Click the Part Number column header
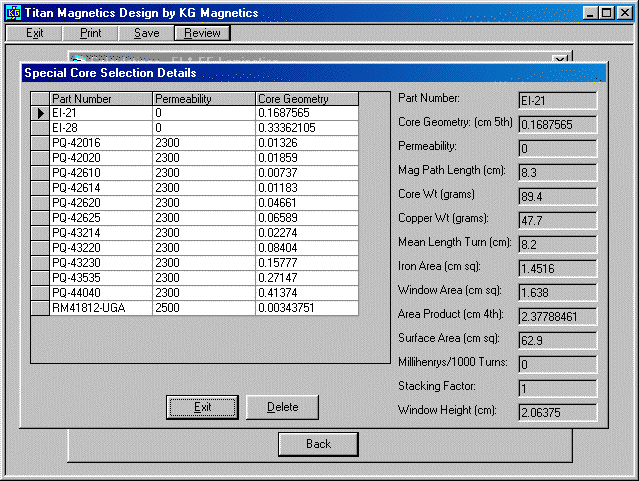The height and width of the screenshot is (481, 639). coord(101,99)
